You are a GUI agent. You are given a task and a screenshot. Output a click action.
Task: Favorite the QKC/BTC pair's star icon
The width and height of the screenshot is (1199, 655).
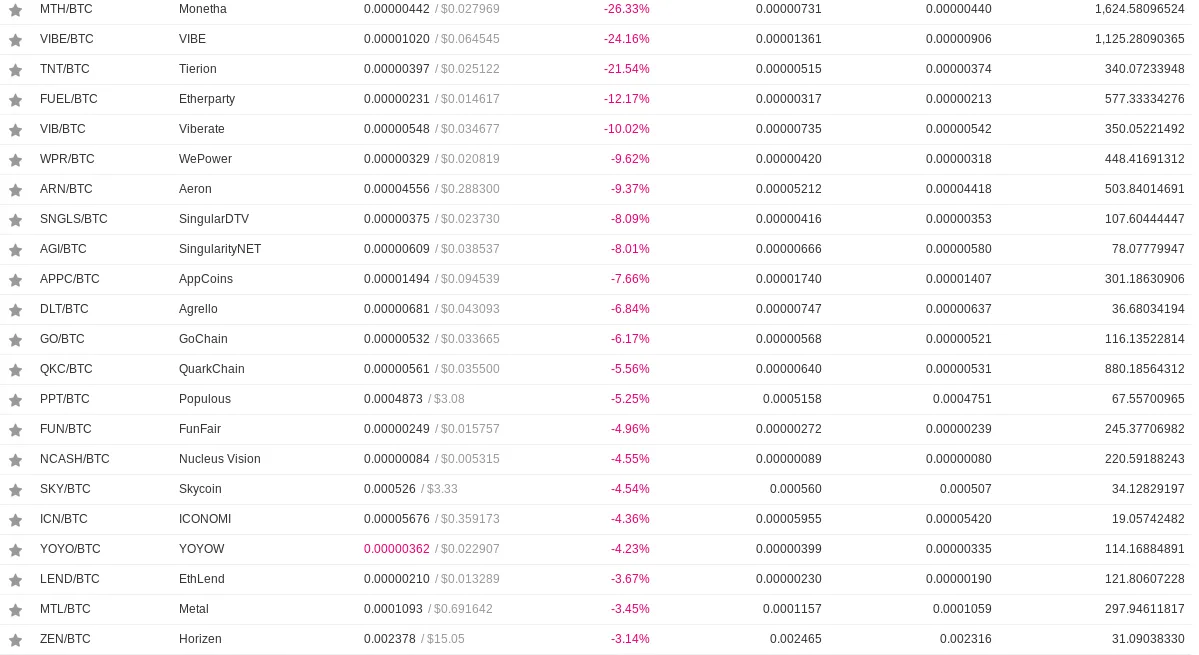click(x=15, y=369)
